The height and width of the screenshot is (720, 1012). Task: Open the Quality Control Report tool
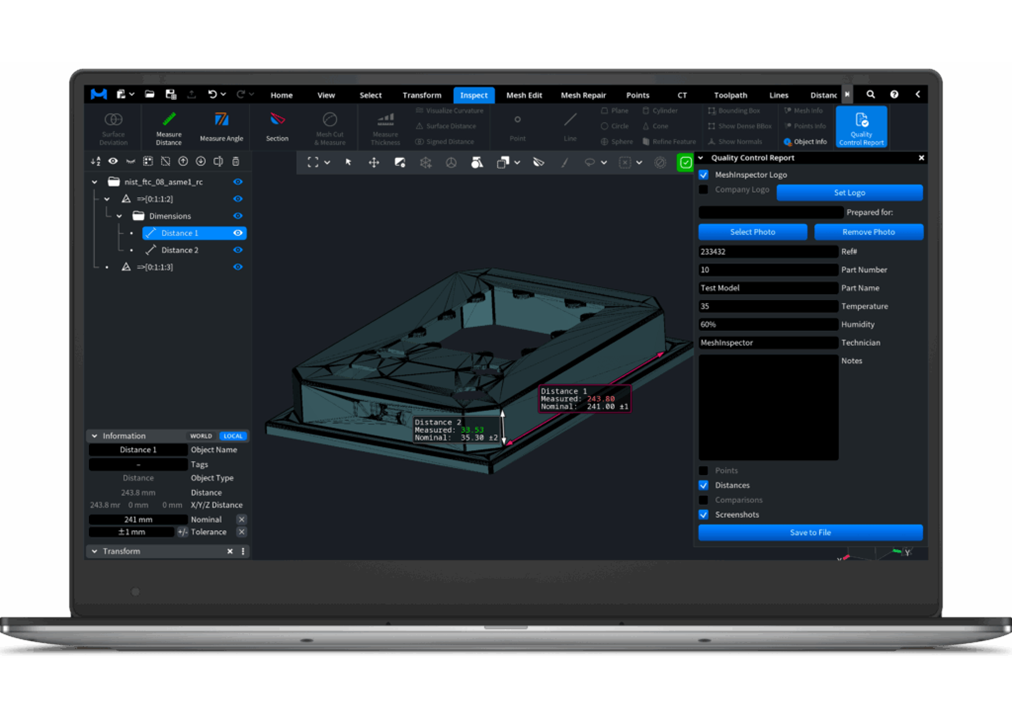pos(861,127)
